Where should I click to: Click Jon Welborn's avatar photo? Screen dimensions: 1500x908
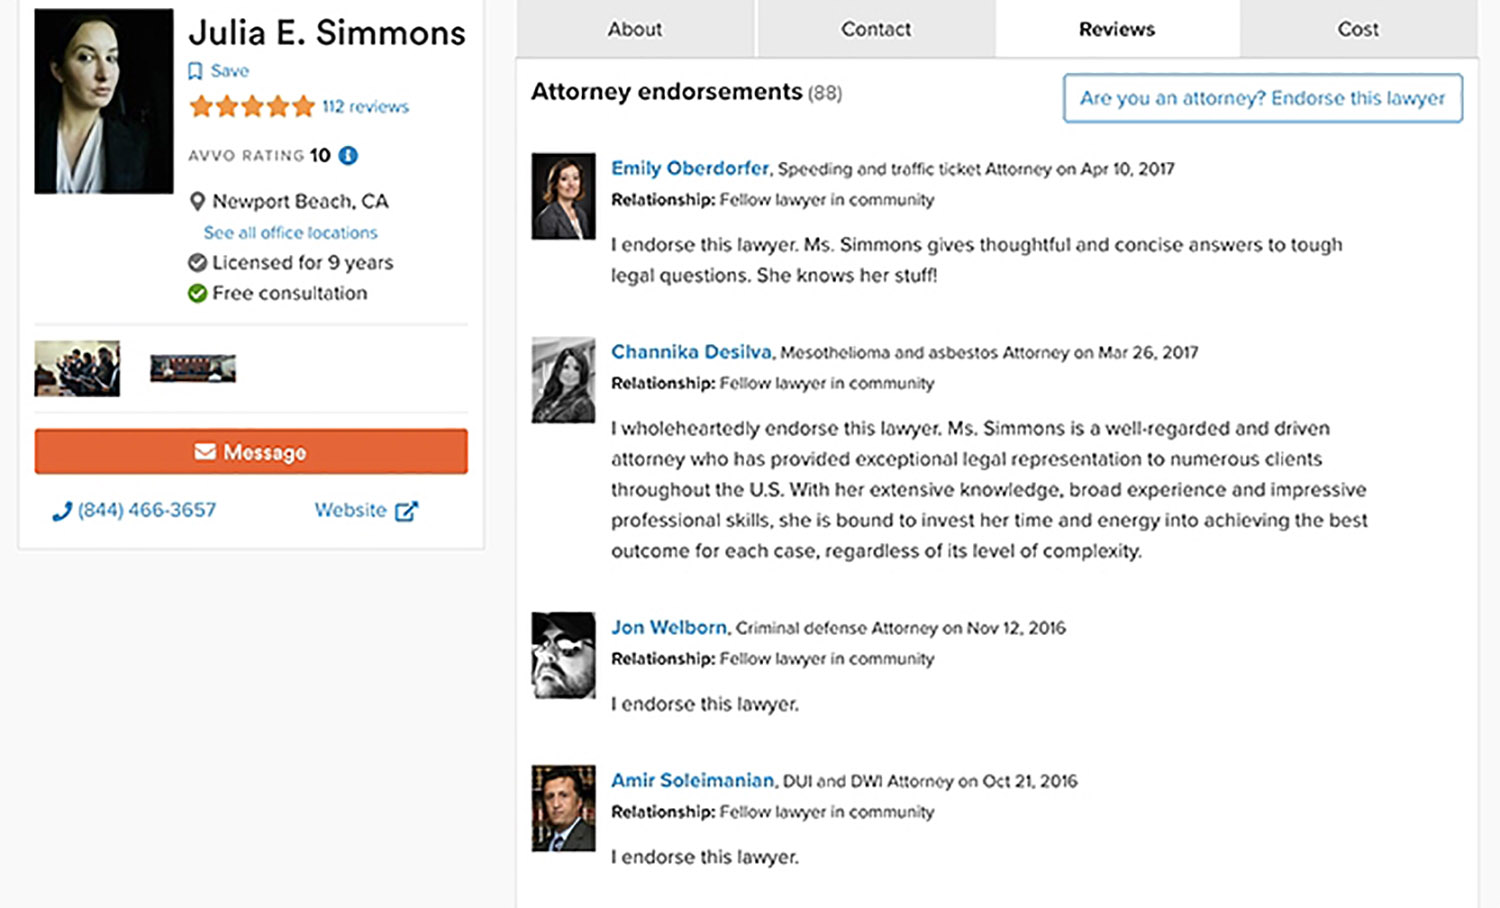click(x=563, y=655)
